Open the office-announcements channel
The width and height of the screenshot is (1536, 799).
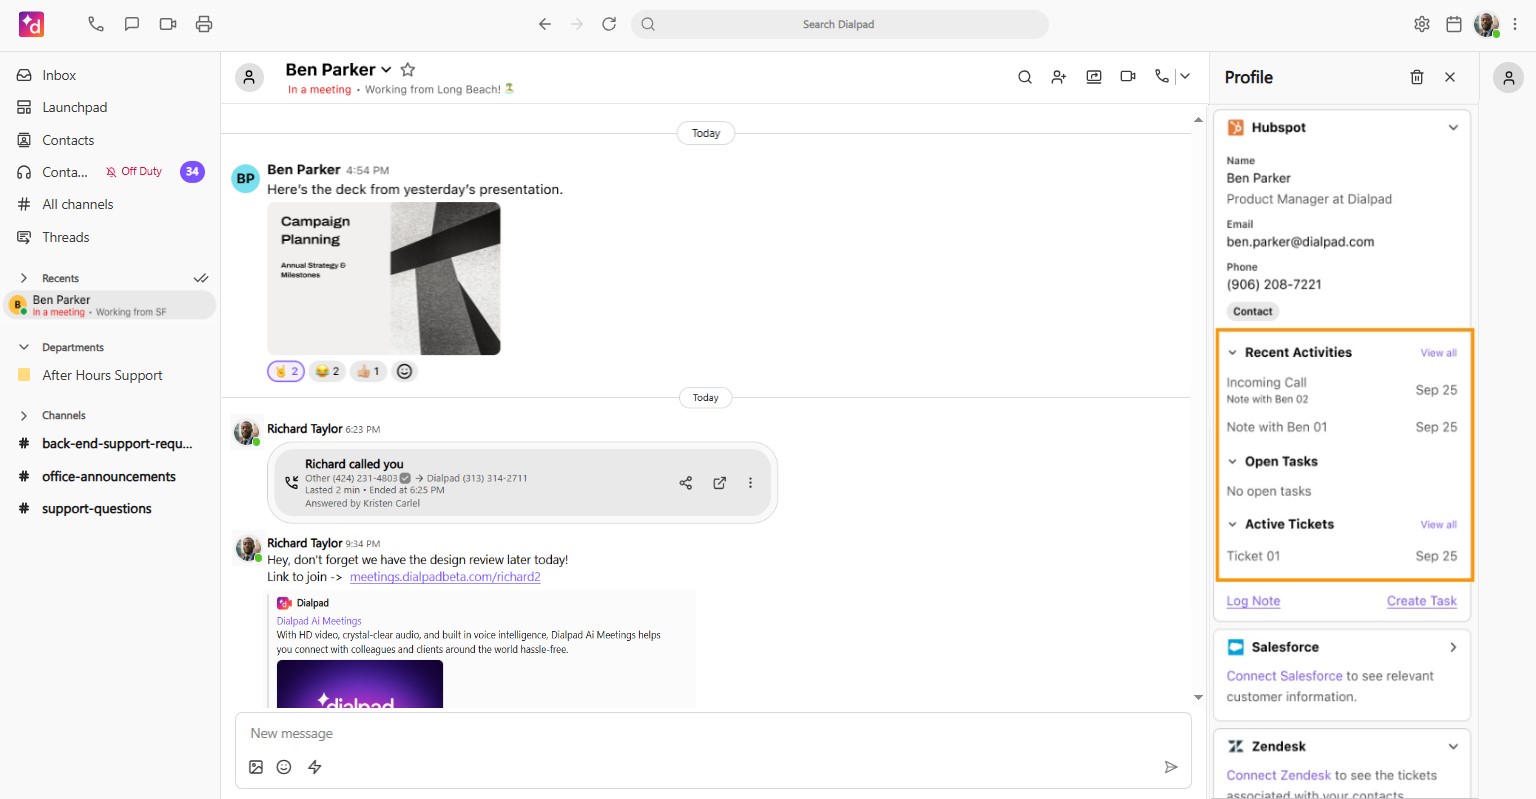point(110,477)
